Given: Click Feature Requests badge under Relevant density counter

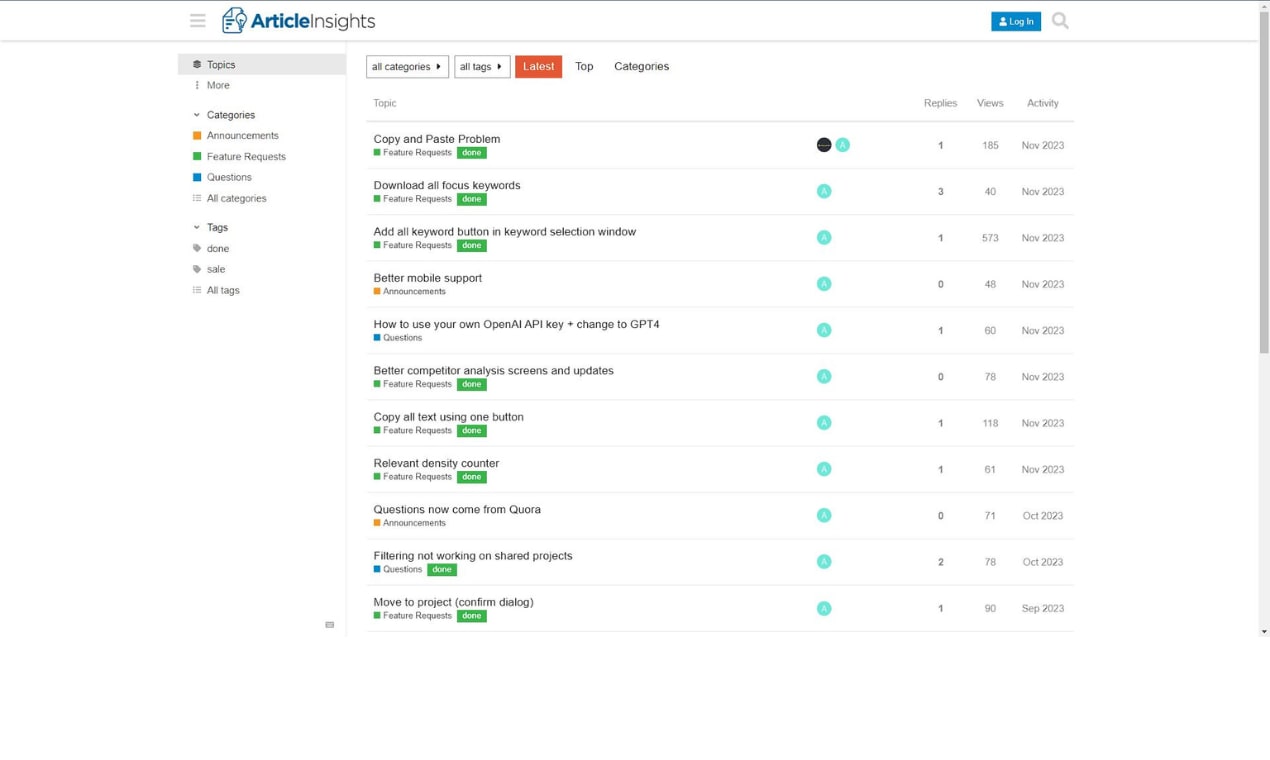Looking at the screenshot, I should pyautogui.click(x=413, y=477).
